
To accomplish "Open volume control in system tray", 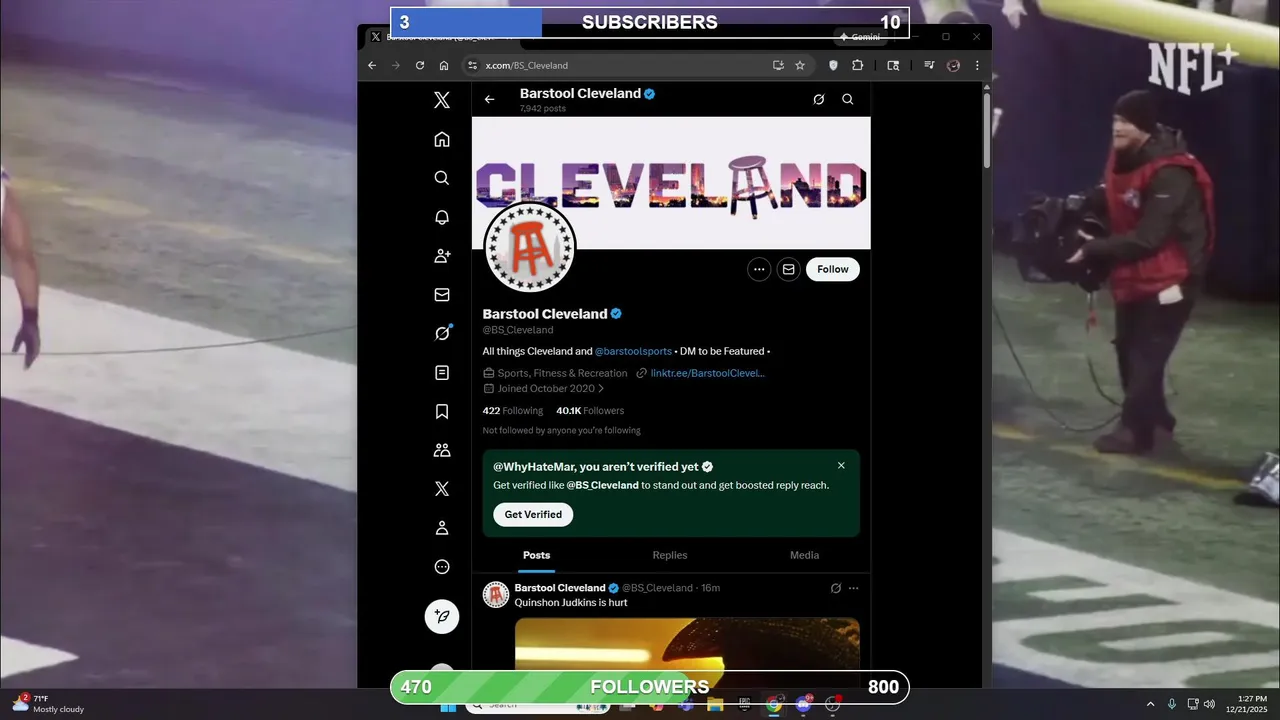I will click(1209, 704).
